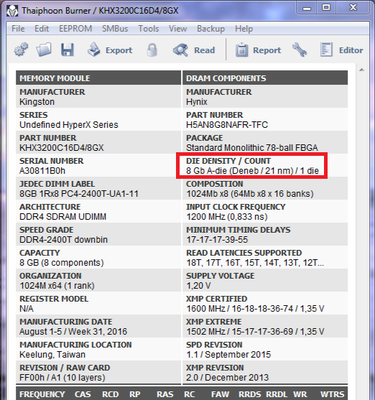Click the RCD column header

coord(110,394)
